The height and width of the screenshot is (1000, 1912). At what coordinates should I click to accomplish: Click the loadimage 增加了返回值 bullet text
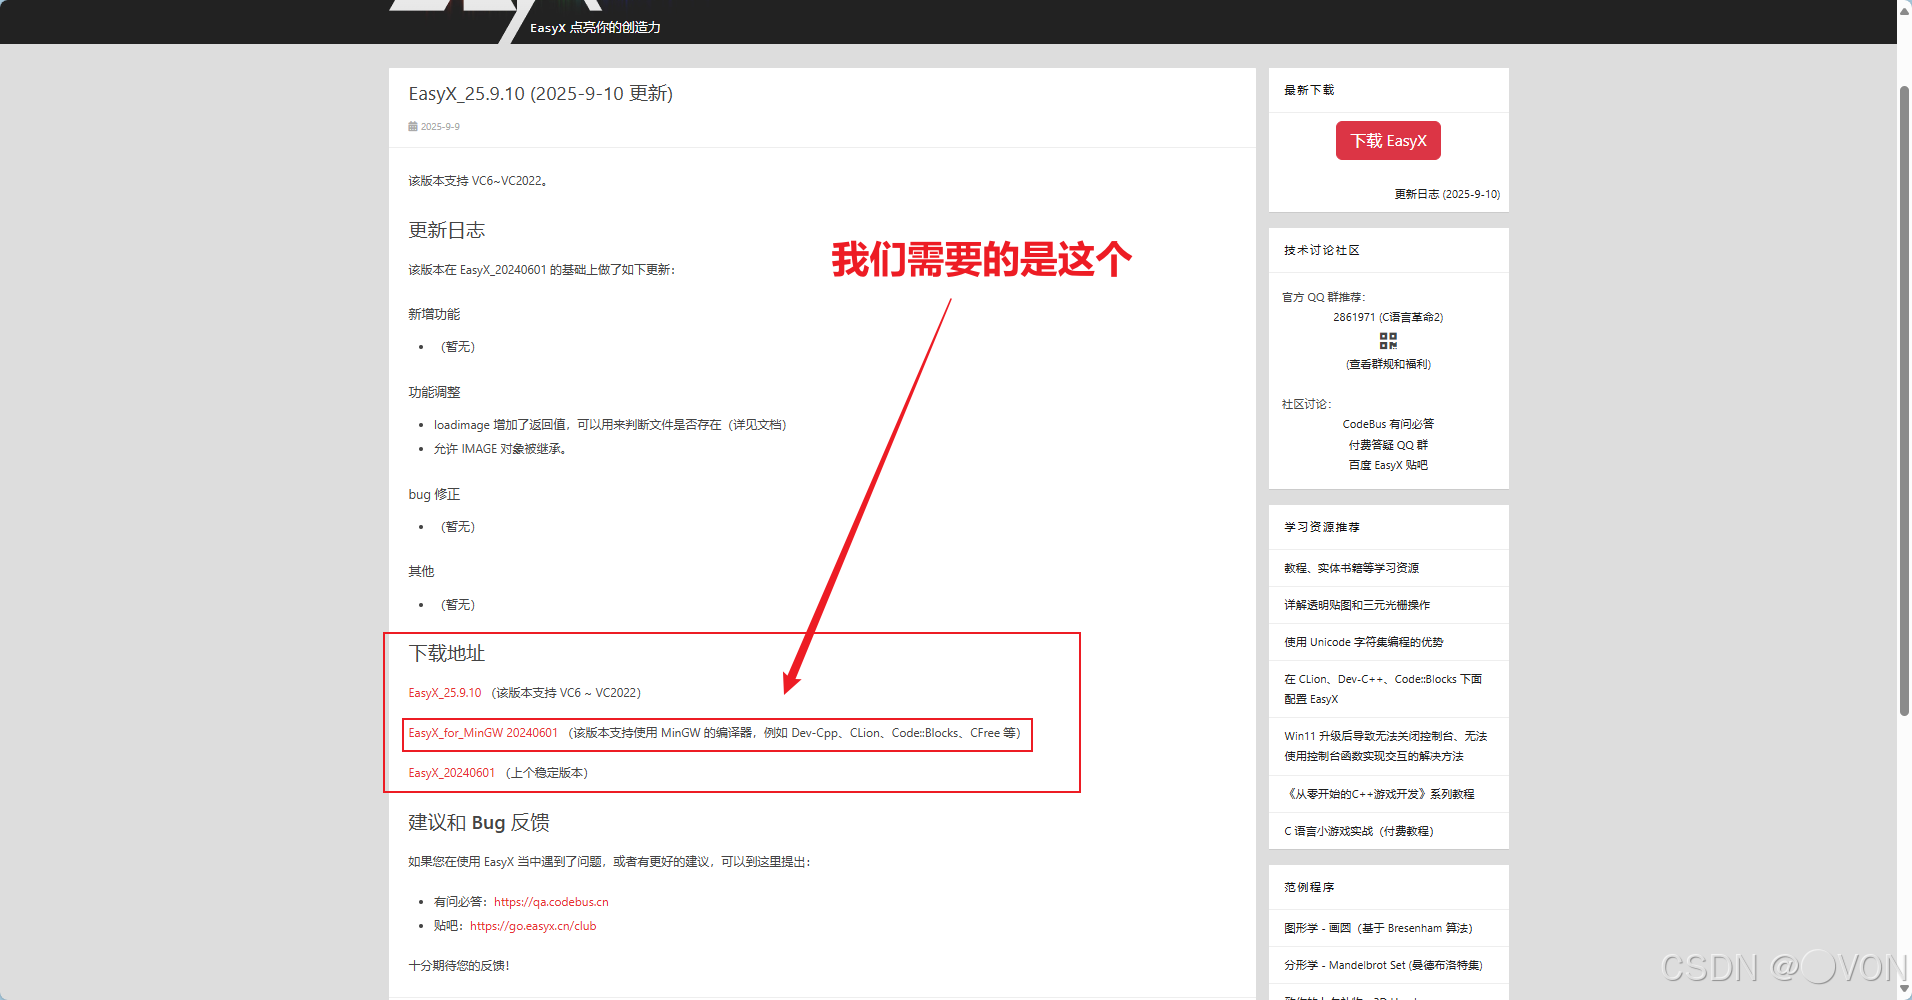(610, 425)
